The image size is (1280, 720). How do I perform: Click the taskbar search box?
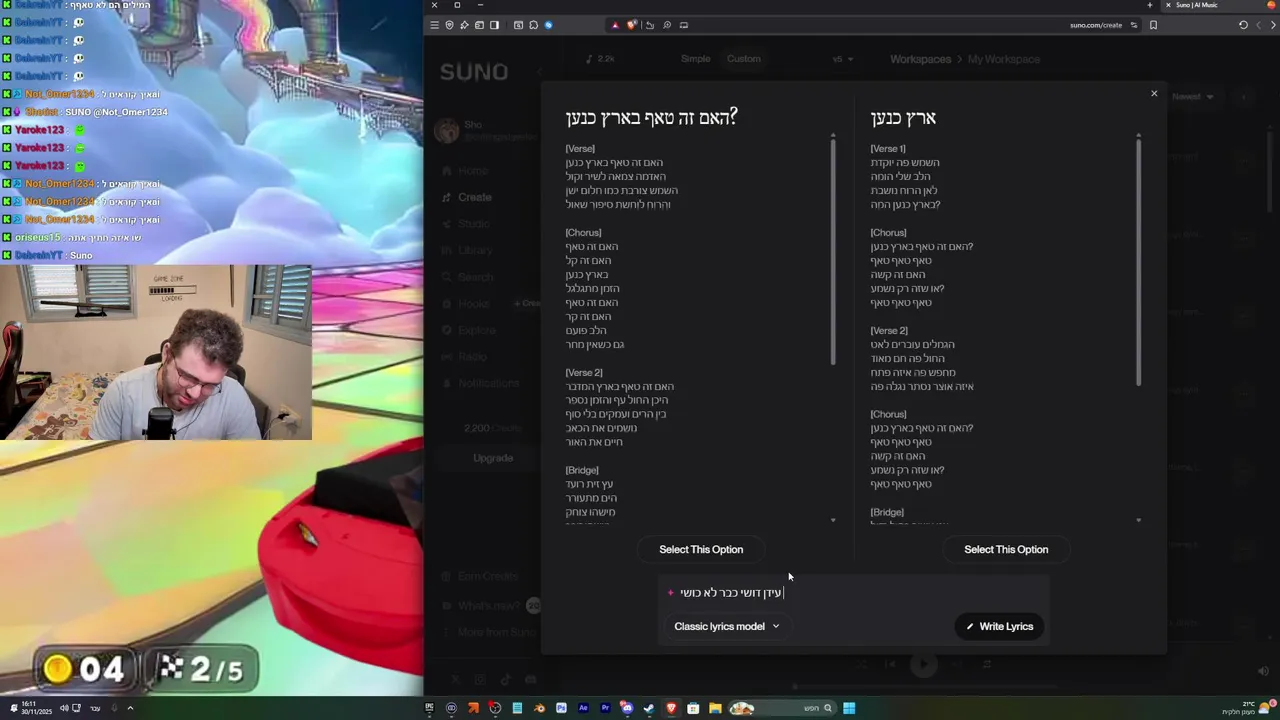click(781, 708)
